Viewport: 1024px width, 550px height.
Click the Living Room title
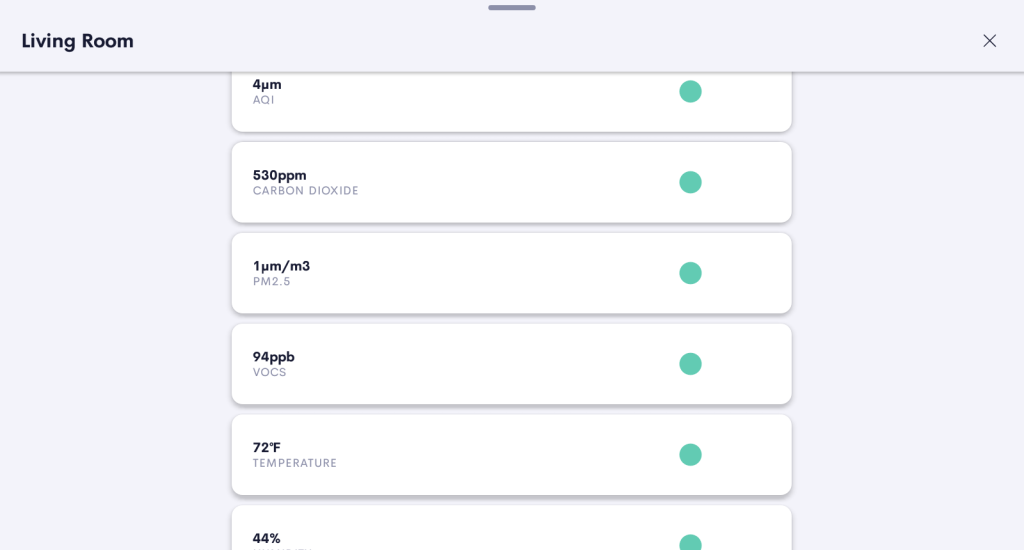click(77, 41)
